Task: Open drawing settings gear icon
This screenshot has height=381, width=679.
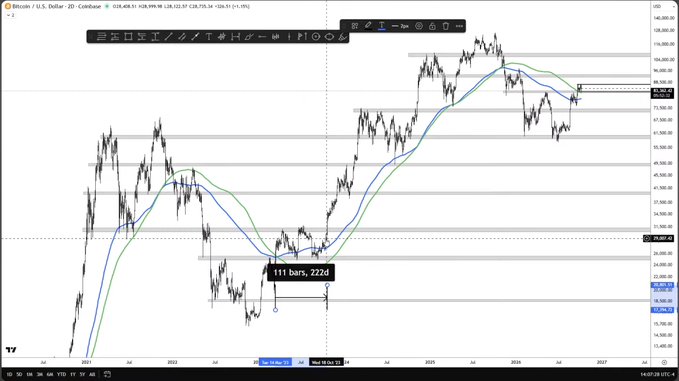Action: [419, 26]
